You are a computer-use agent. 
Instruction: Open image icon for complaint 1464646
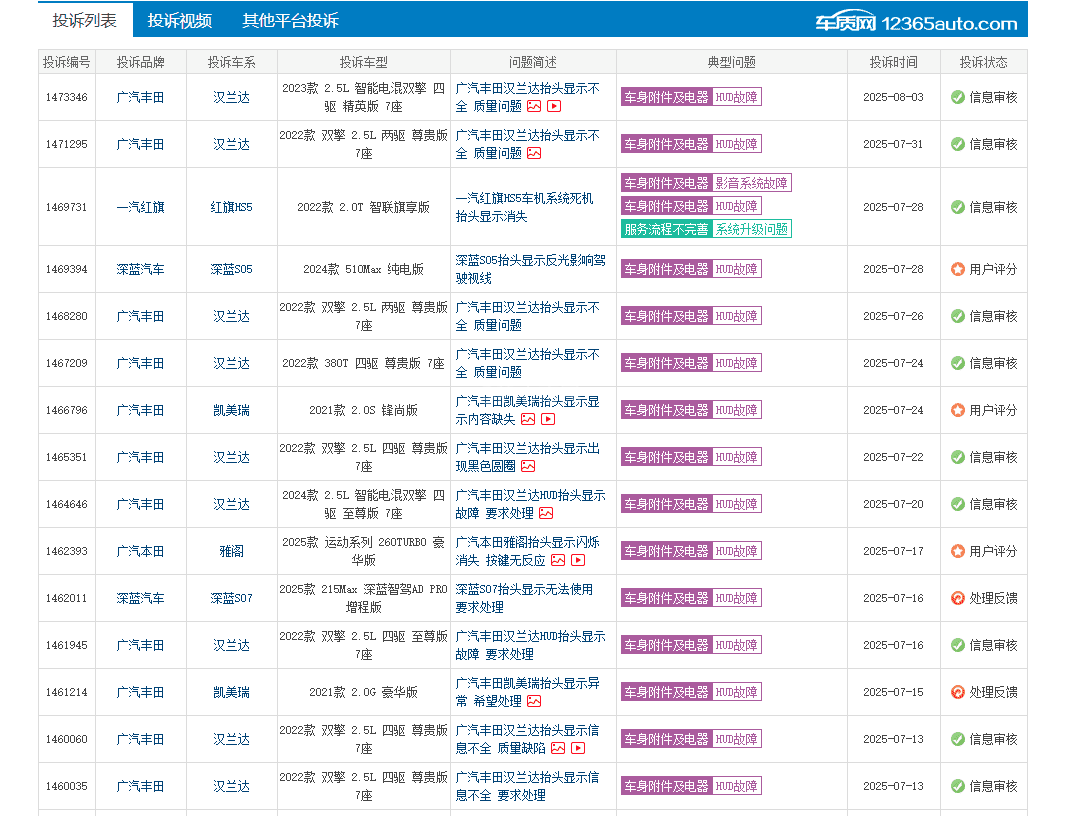pyautogui.click(x=546, y=513)
